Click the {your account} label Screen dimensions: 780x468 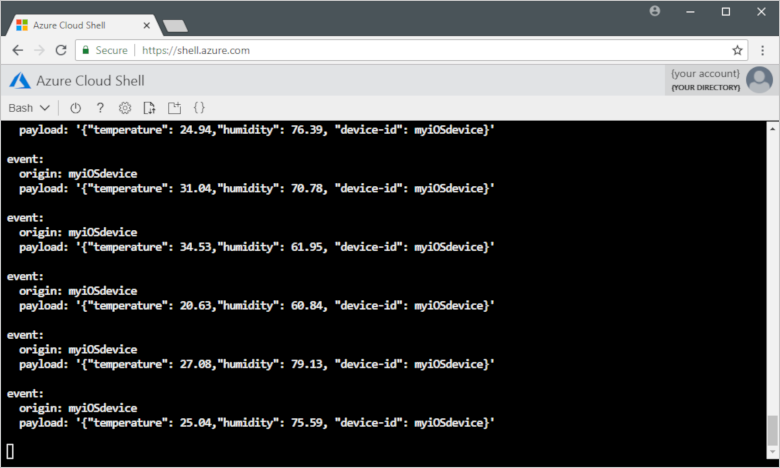tap(705, 74)
